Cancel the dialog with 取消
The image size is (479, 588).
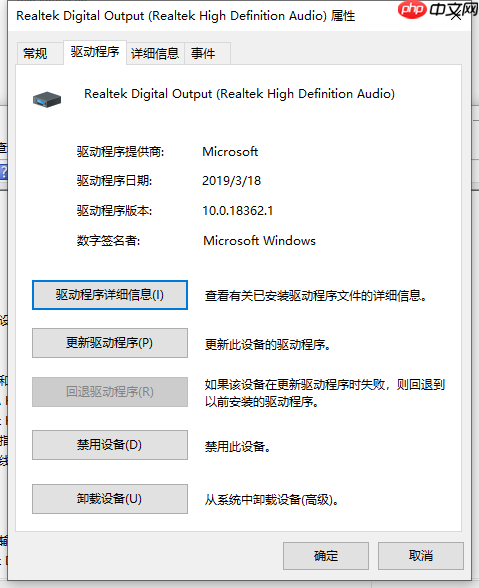(x=421, y=556)
